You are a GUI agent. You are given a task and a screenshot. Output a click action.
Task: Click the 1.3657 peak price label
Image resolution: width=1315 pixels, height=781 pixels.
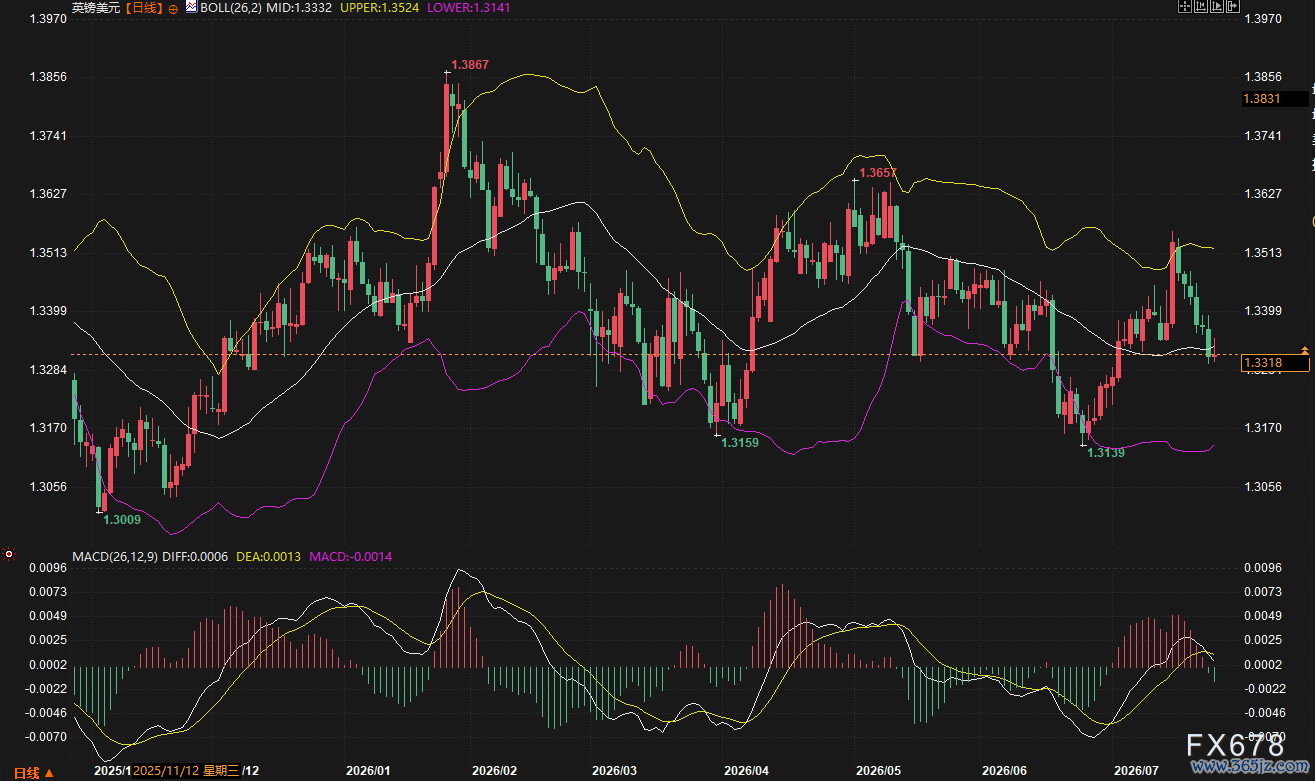pyautogui.click(x=878, y=173)
